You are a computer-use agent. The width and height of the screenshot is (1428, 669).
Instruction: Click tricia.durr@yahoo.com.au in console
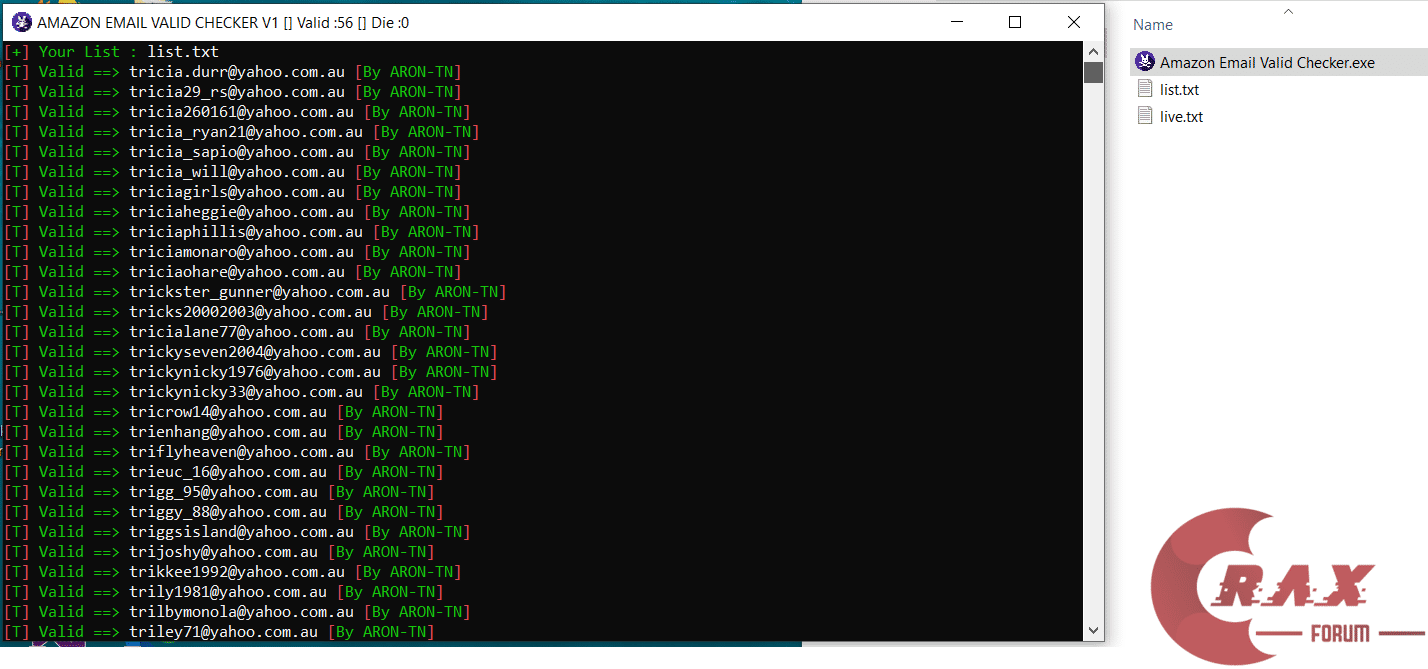pyautogui.click(x=237, y=71)
